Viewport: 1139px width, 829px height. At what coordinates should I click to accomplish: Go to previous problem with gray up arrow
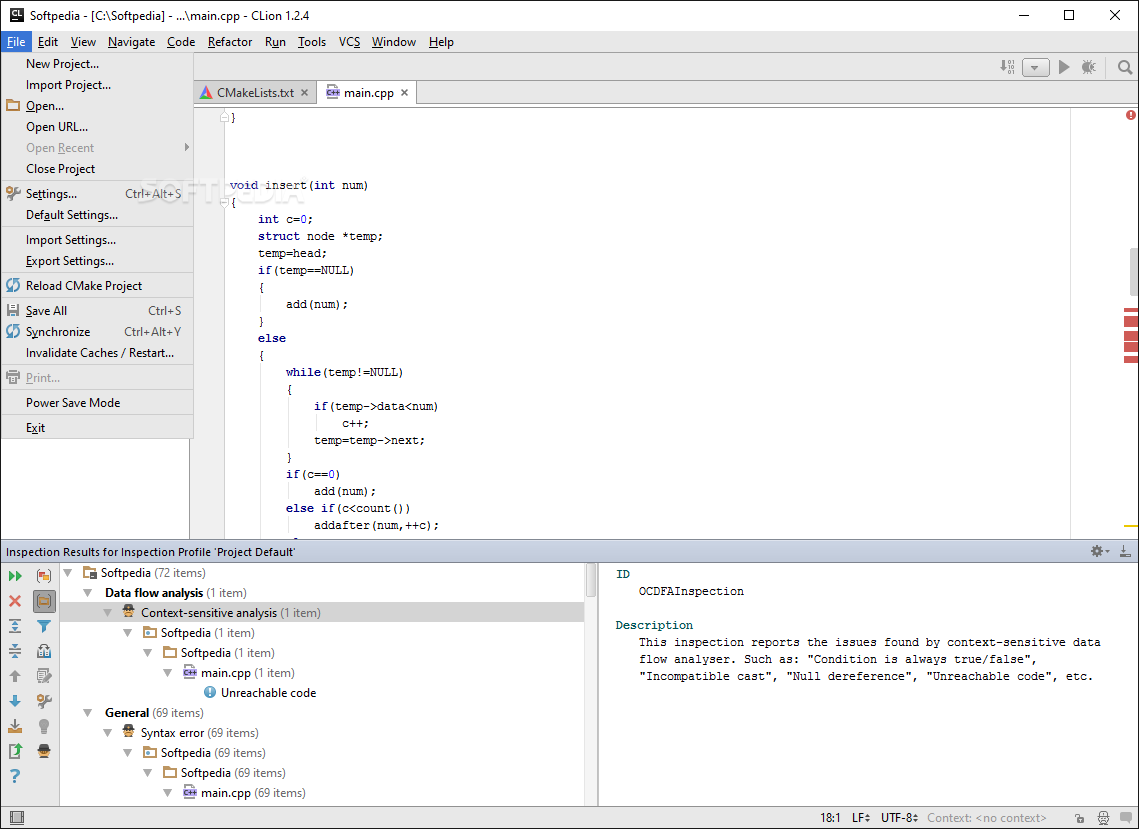click(x=15, y=676)
